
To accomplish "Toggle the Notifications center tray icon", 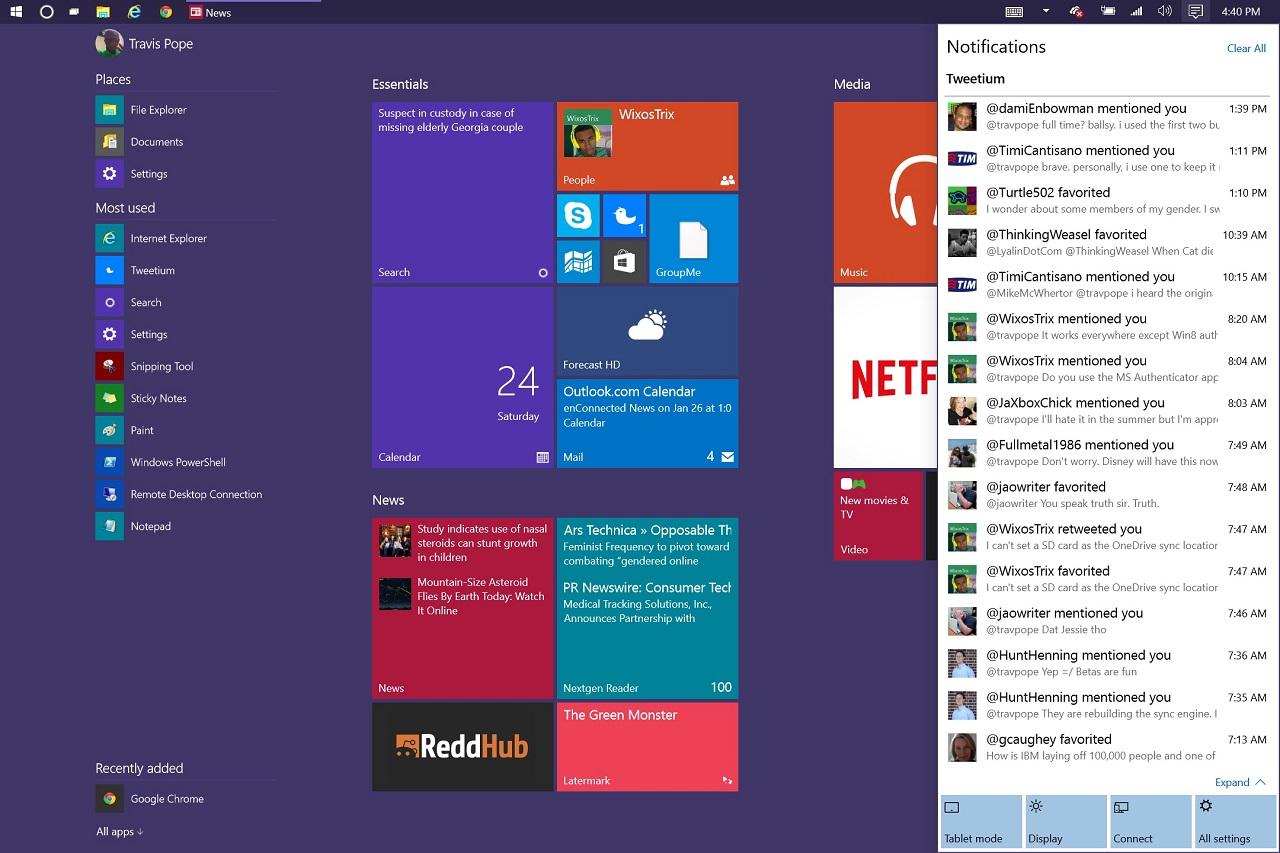I will (x=1194, y=12).
